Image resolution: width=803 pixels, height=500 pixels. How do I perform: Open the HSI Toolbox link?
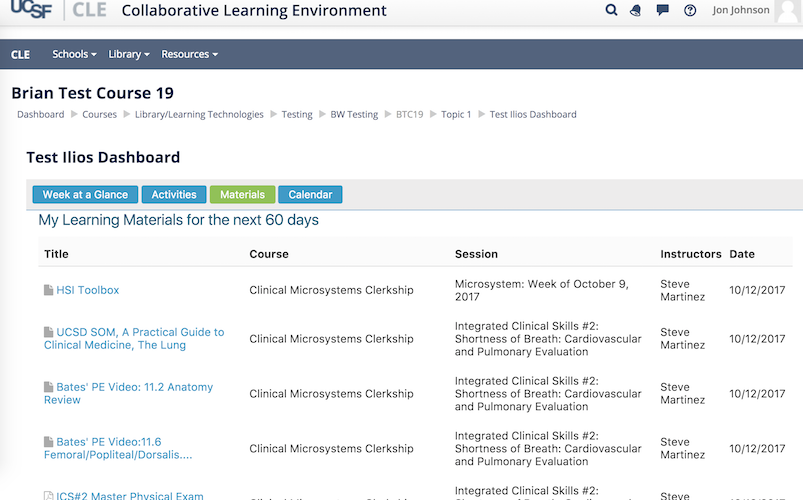click(87, 291)
